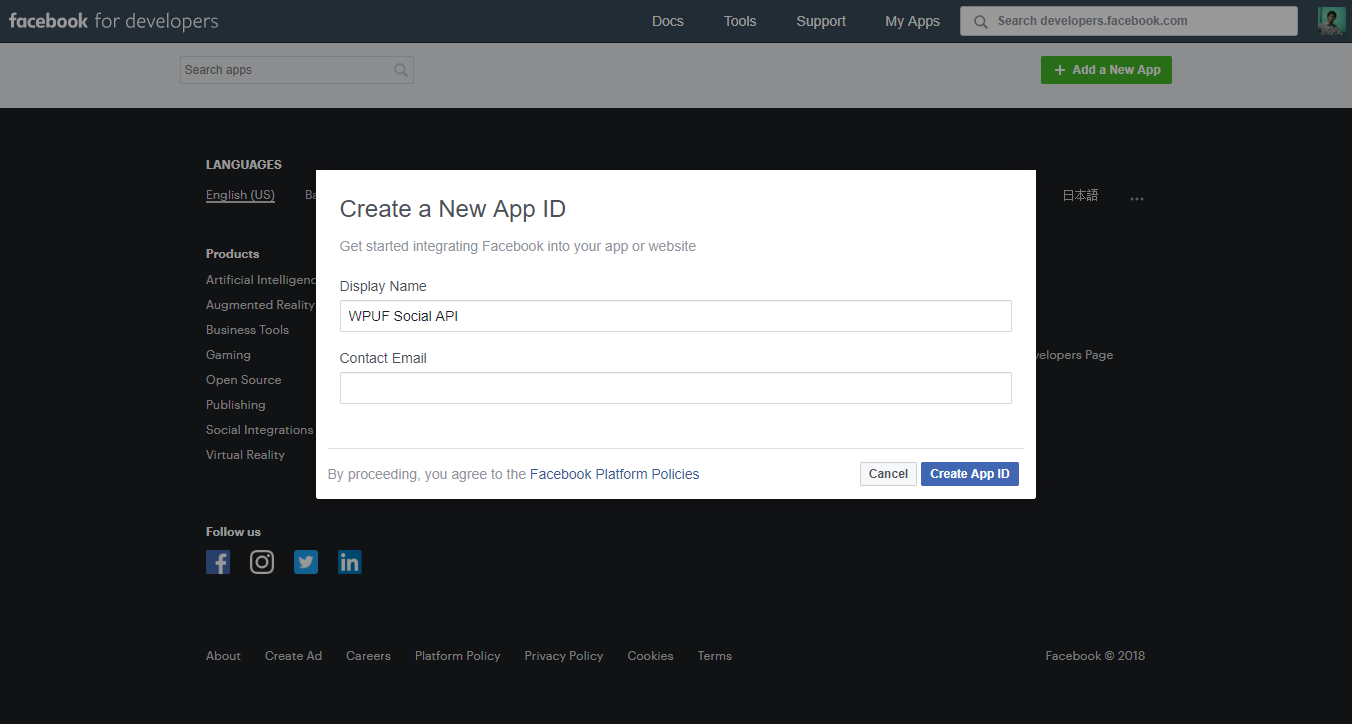This screenshot has height=724, width=1352.
Task: Click the Add a New App button
Action: (1106, 70)
